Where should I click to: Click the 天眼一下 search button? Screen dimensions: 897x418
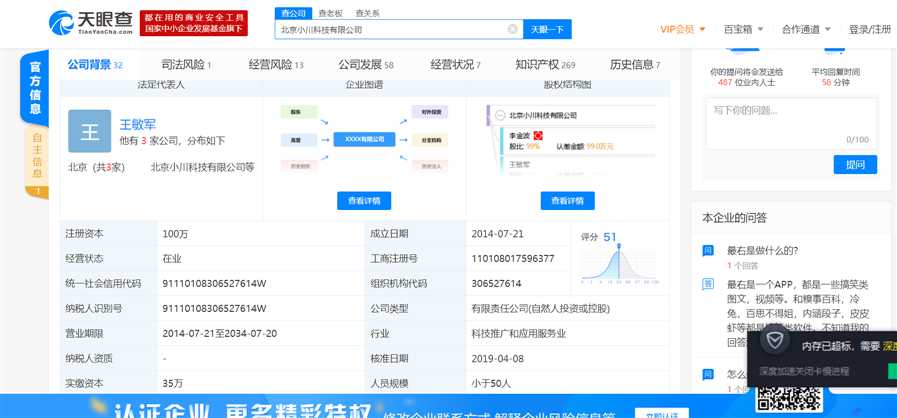(x=547, y=29)
